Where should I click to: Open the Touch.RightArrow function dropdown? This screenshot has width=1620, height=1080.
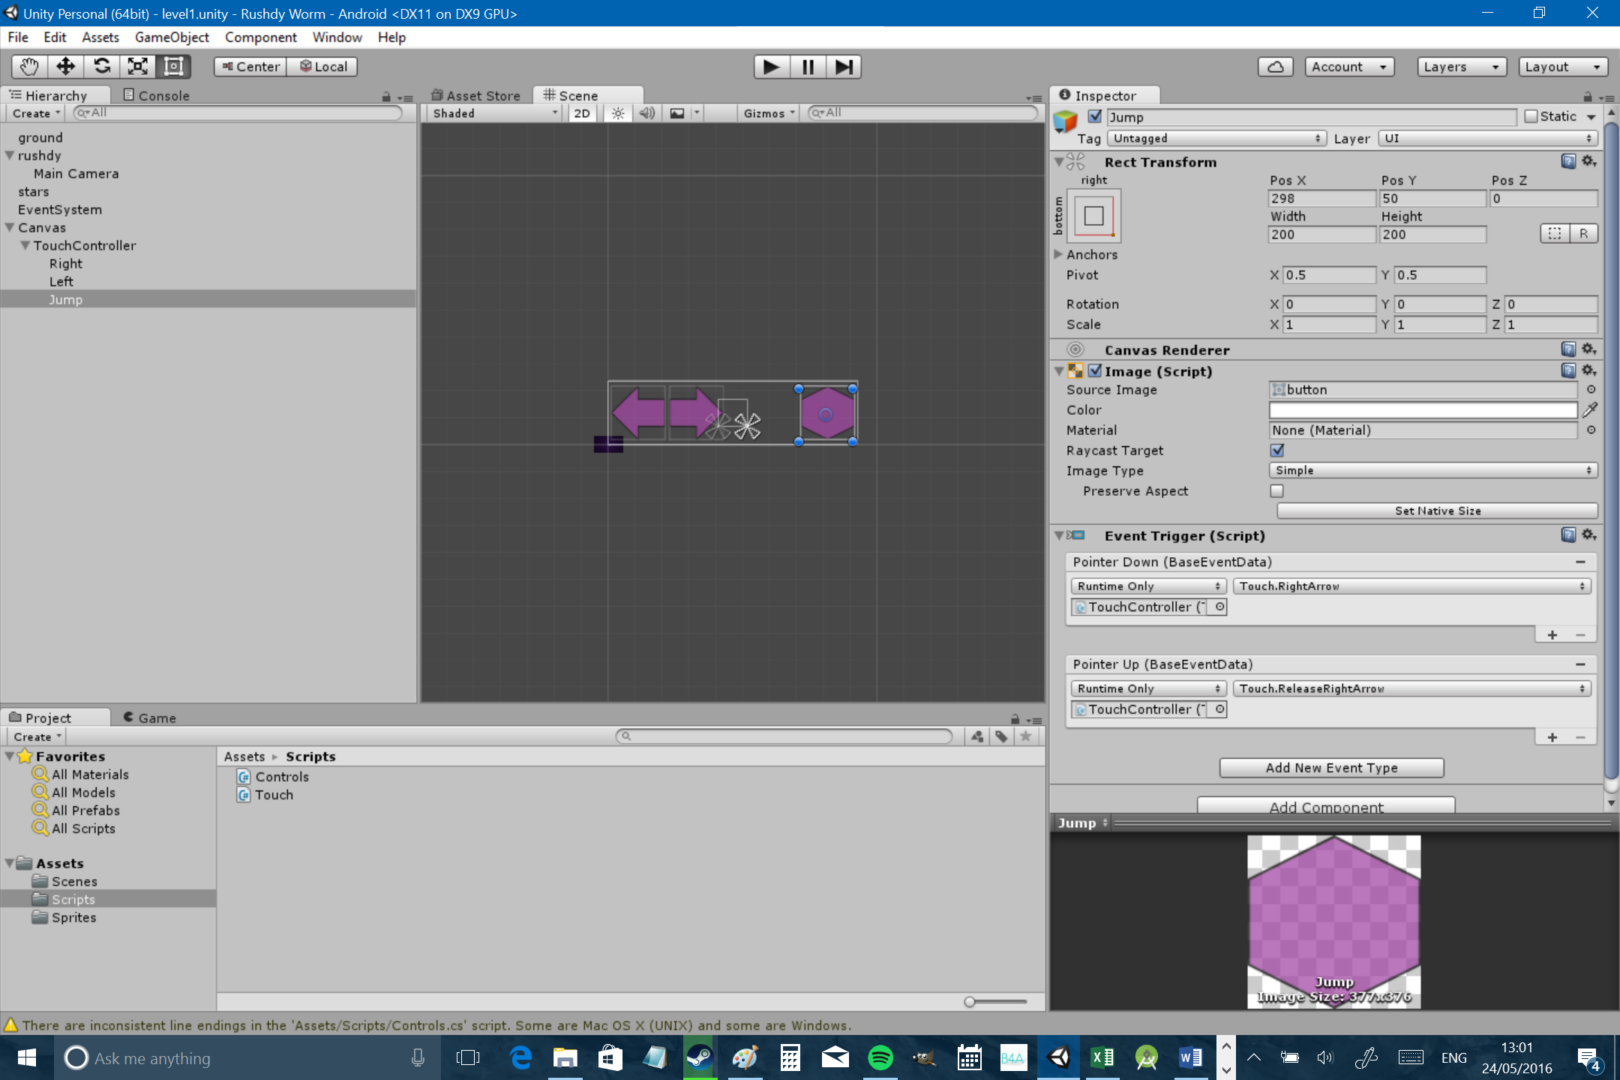(x=1411, y=585)
